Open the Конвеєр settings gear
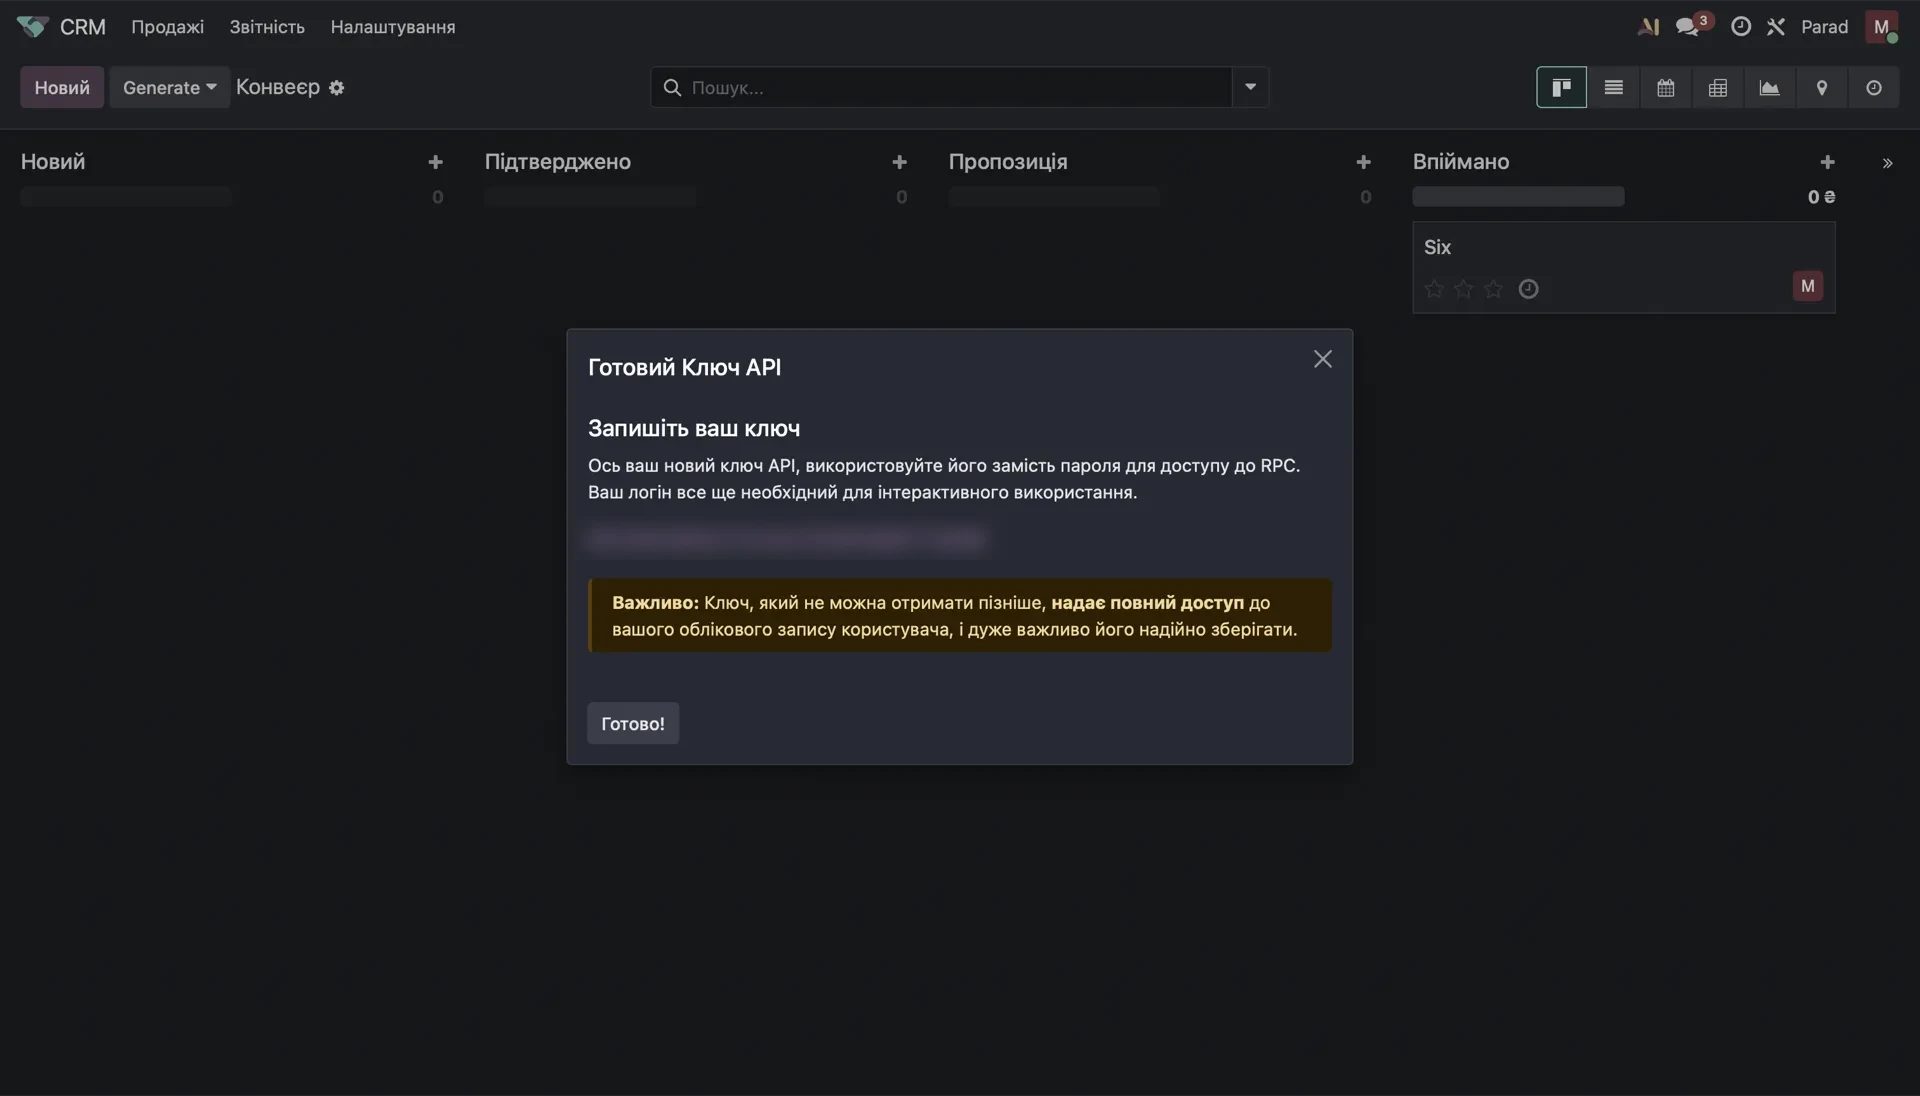The width and height of the screenshot is (1920, 1096). pos(337,87)
